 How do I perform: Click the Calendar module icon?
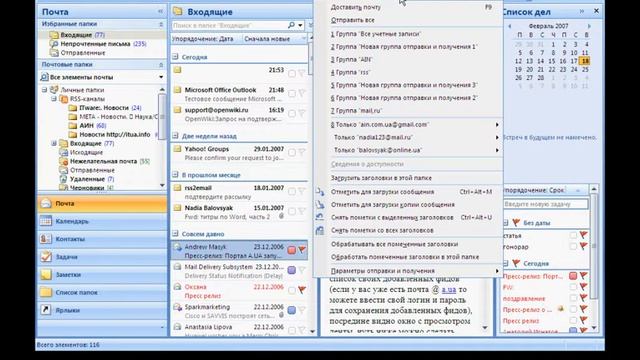click(x=46, y=221)
